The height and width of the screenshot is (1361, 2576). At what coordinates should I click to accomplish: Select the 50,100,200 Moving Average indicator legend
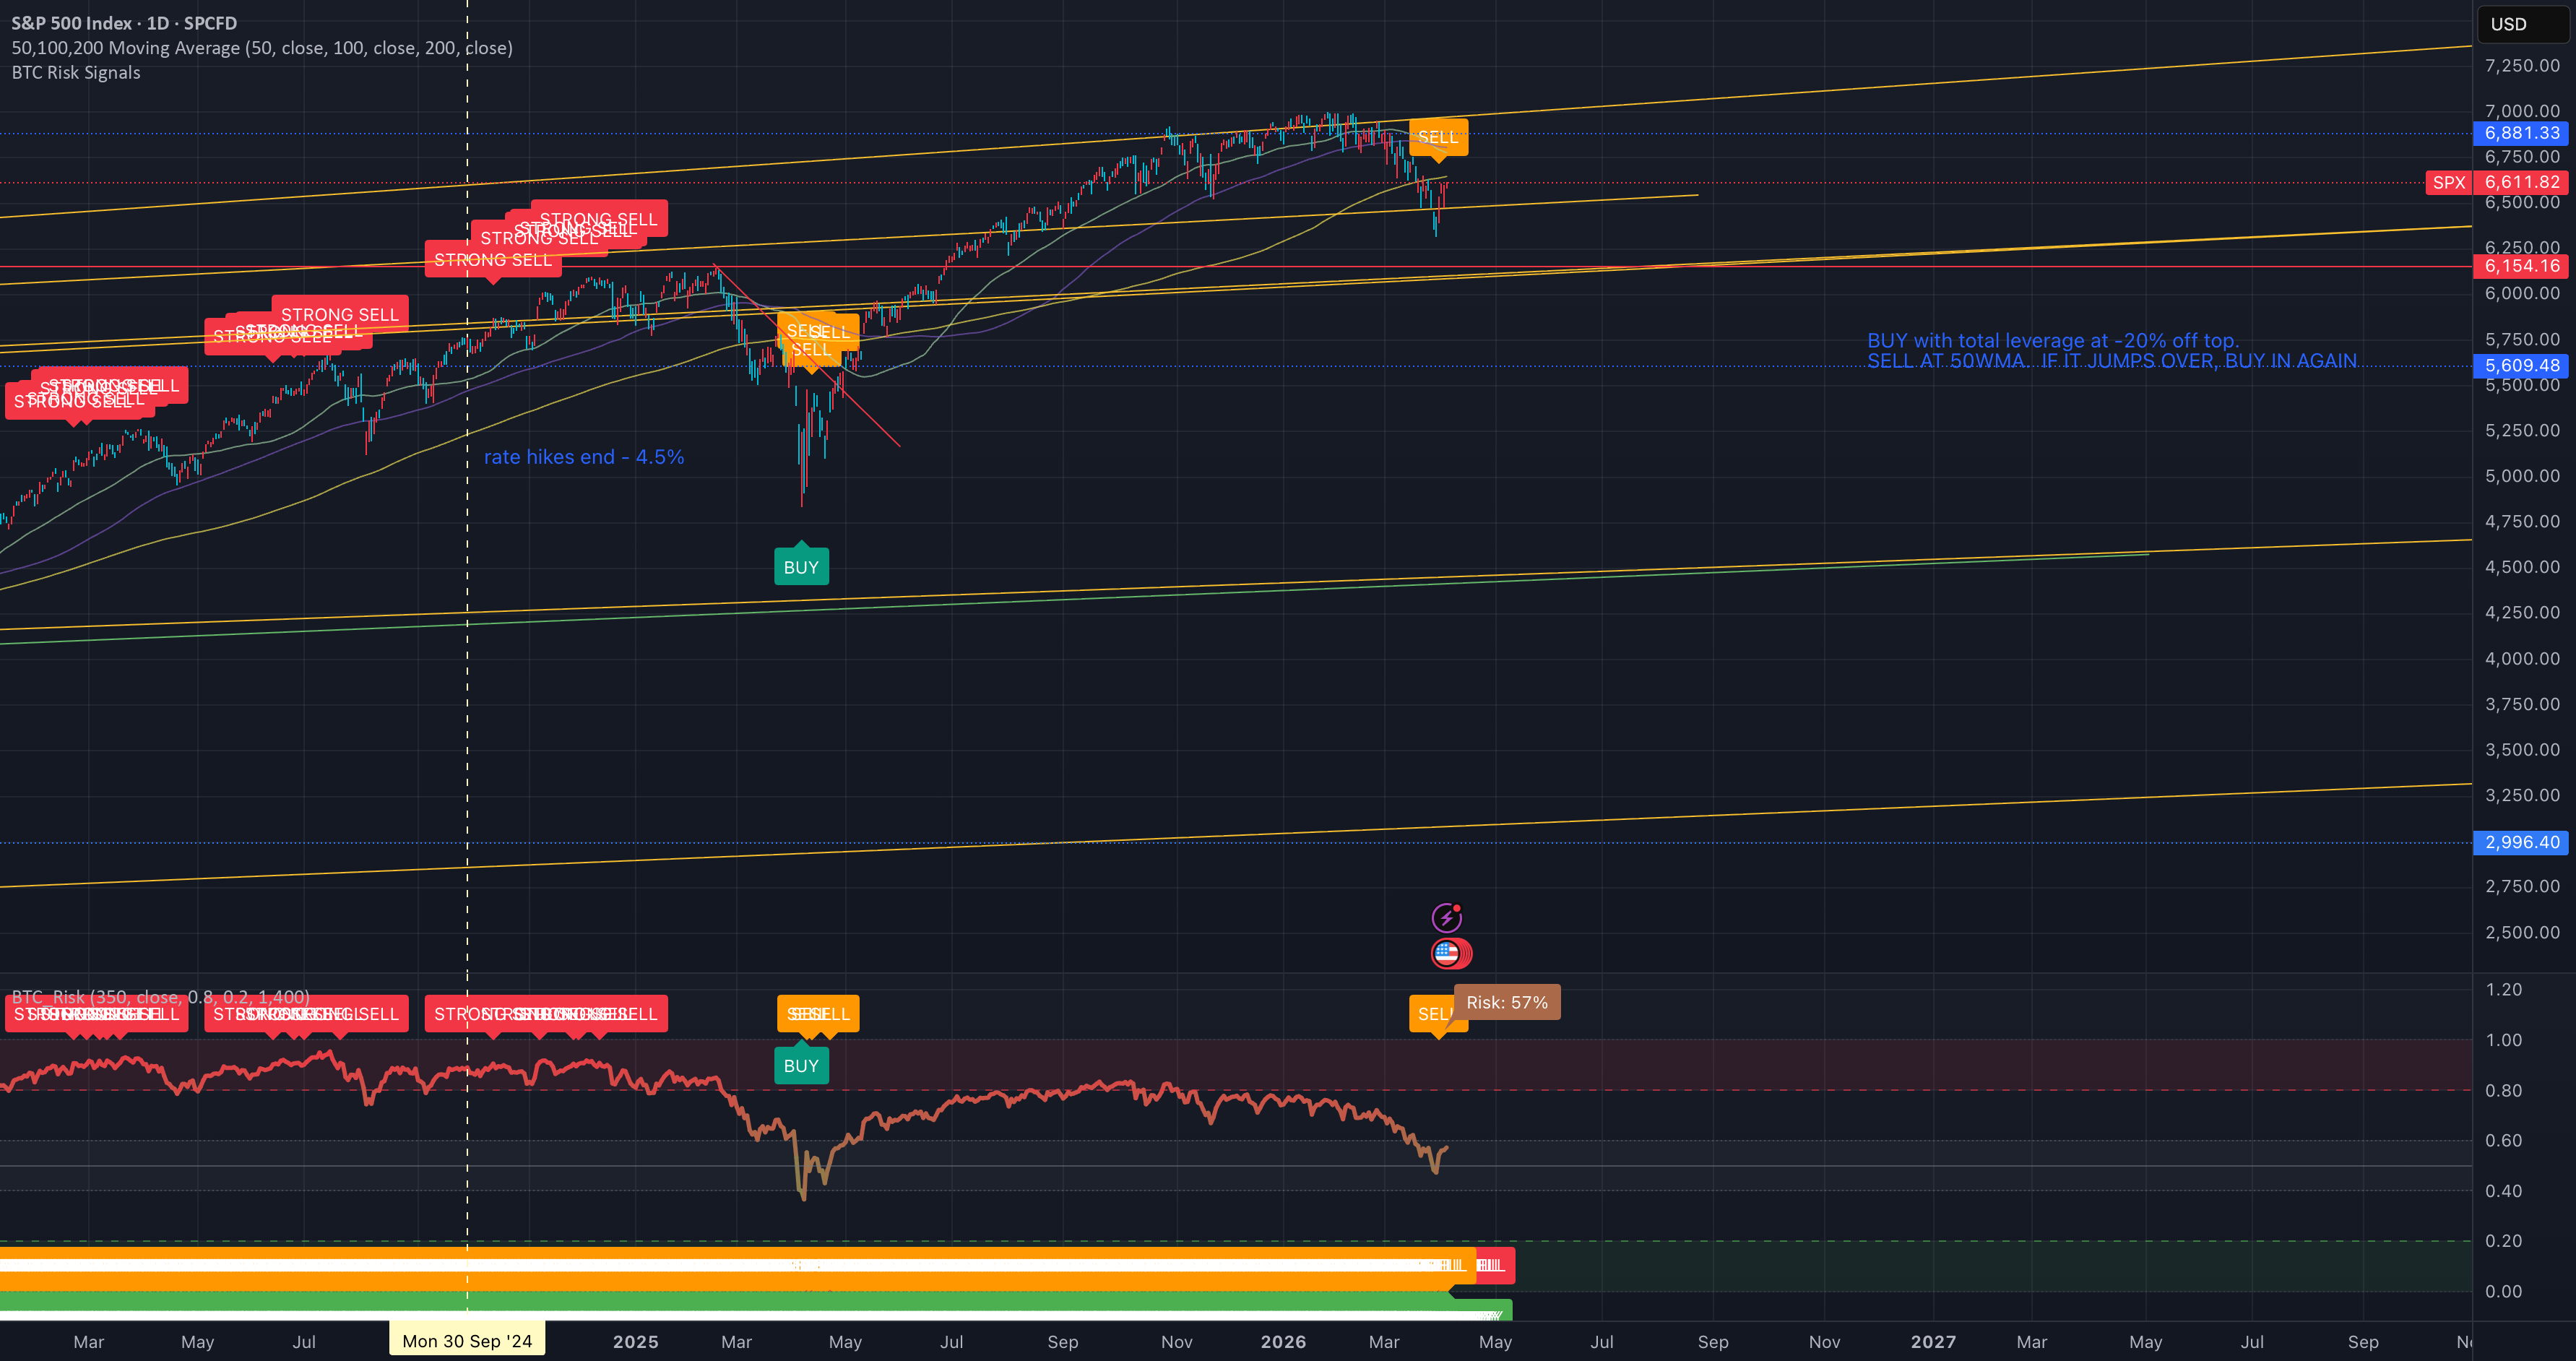pyautogui.click(x=262, y=48)
